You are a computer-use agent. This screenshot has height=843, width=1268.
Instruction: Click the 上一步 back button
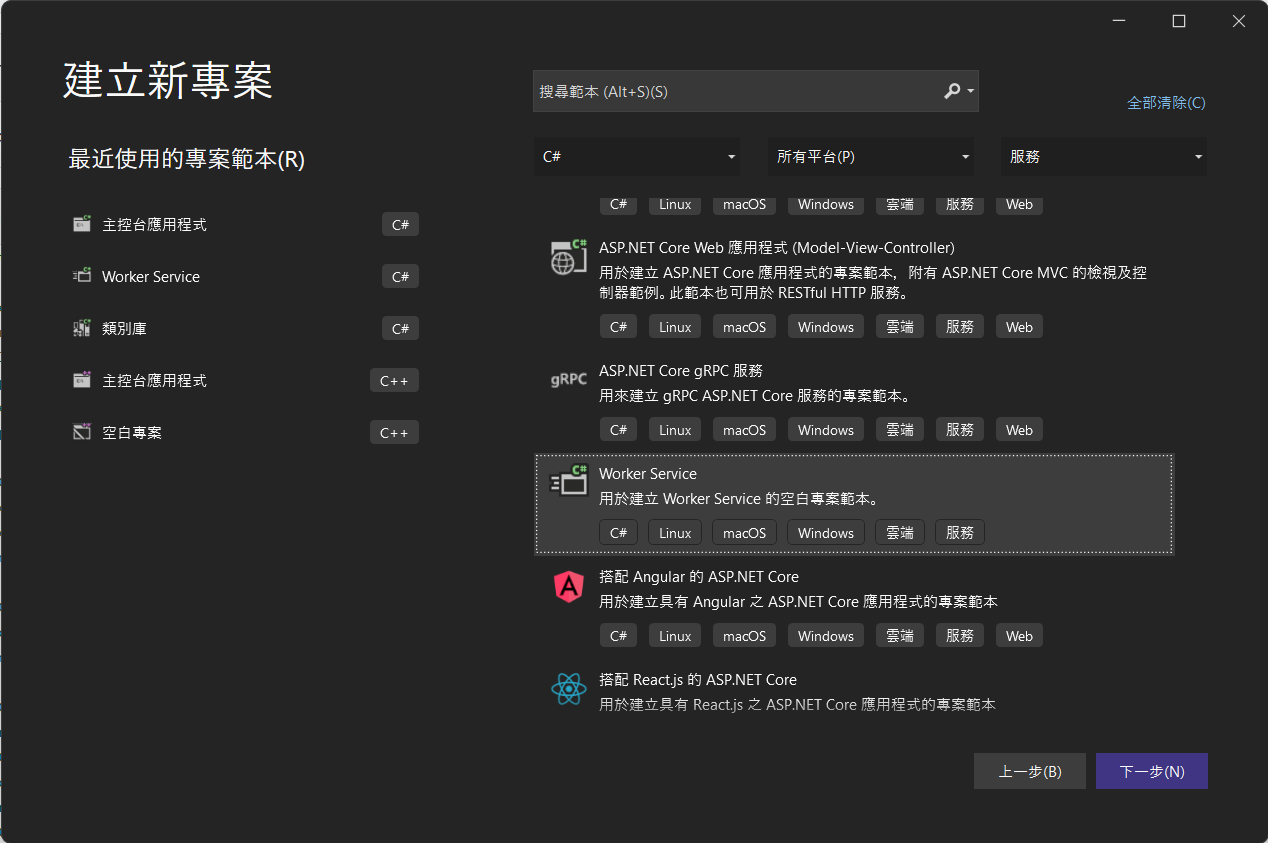coord(1030,771)
